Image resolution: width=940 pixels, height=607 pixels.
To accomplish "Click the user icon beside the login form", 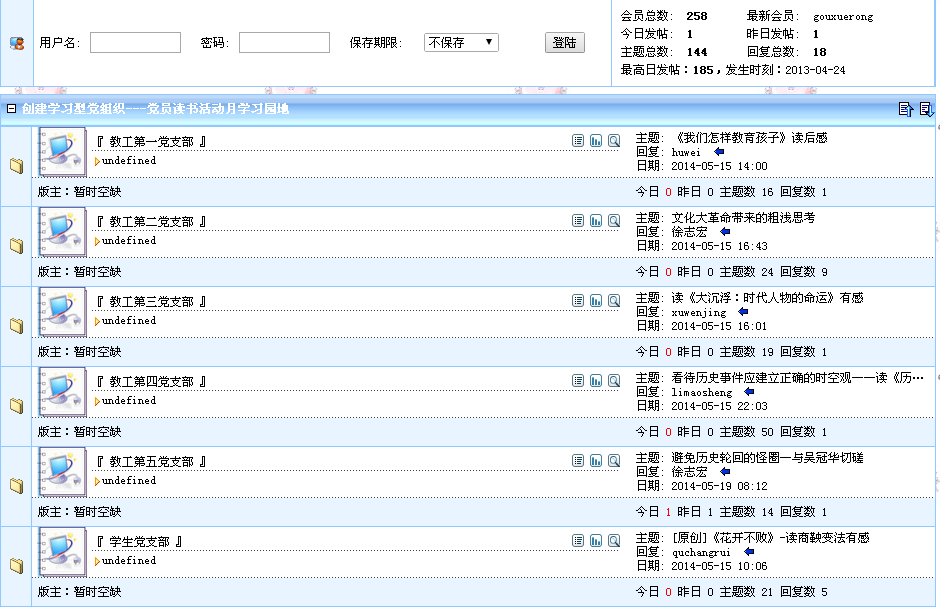I will click(17, 43).
